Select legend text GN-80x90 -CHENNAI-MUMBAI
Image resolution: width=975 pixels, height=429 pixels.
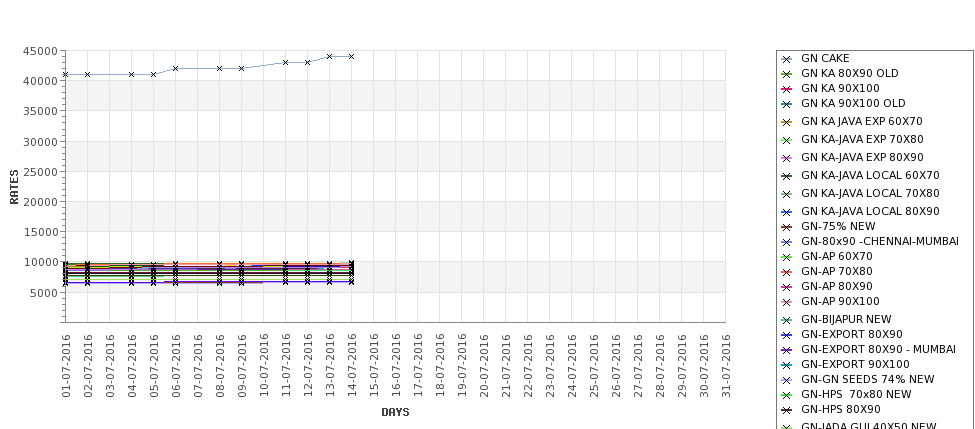point(880,241)
